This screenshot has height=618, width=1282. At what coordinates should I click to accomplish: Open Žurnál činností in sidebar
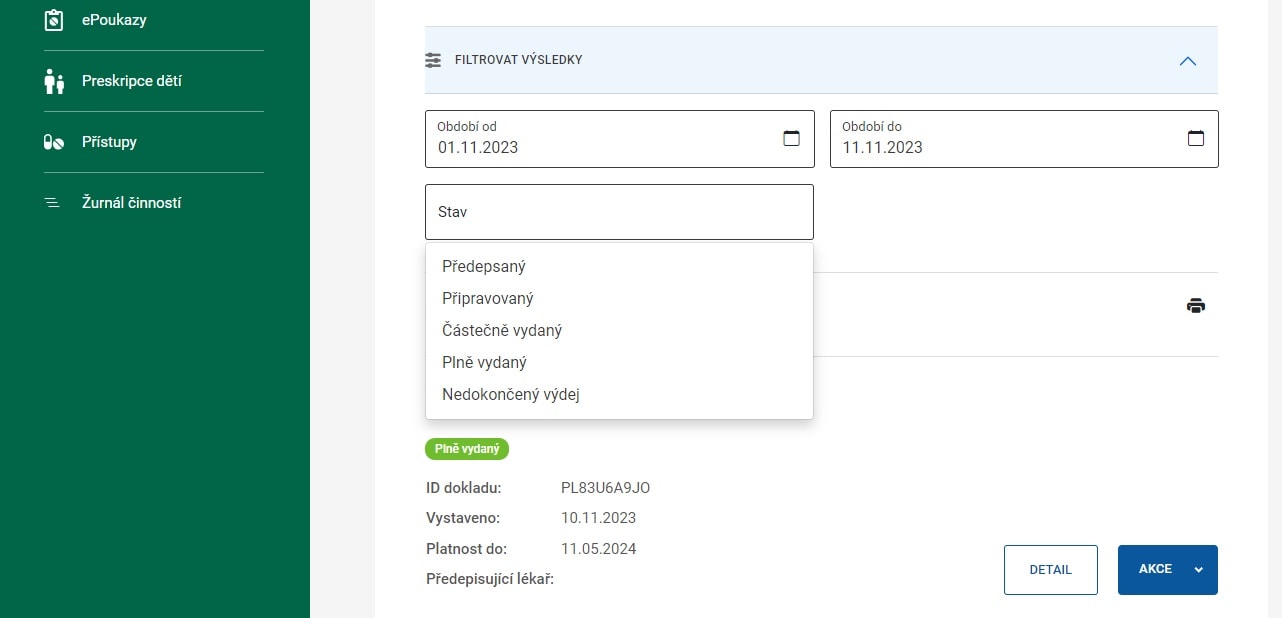[x=131, y=203]
